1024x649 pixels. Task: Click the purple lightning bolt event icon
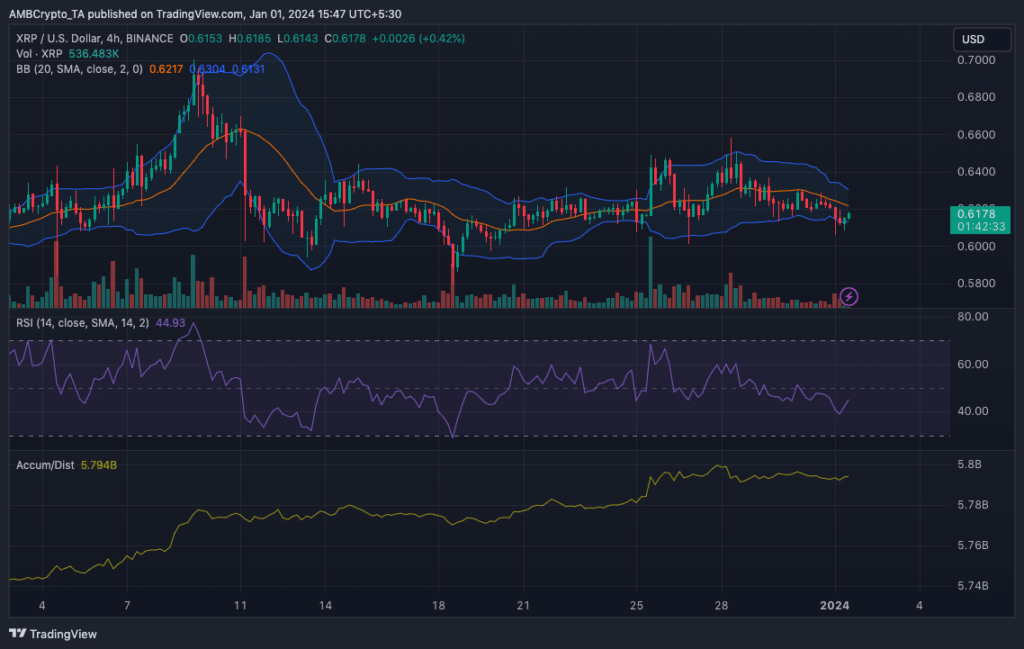coord(848,296)
